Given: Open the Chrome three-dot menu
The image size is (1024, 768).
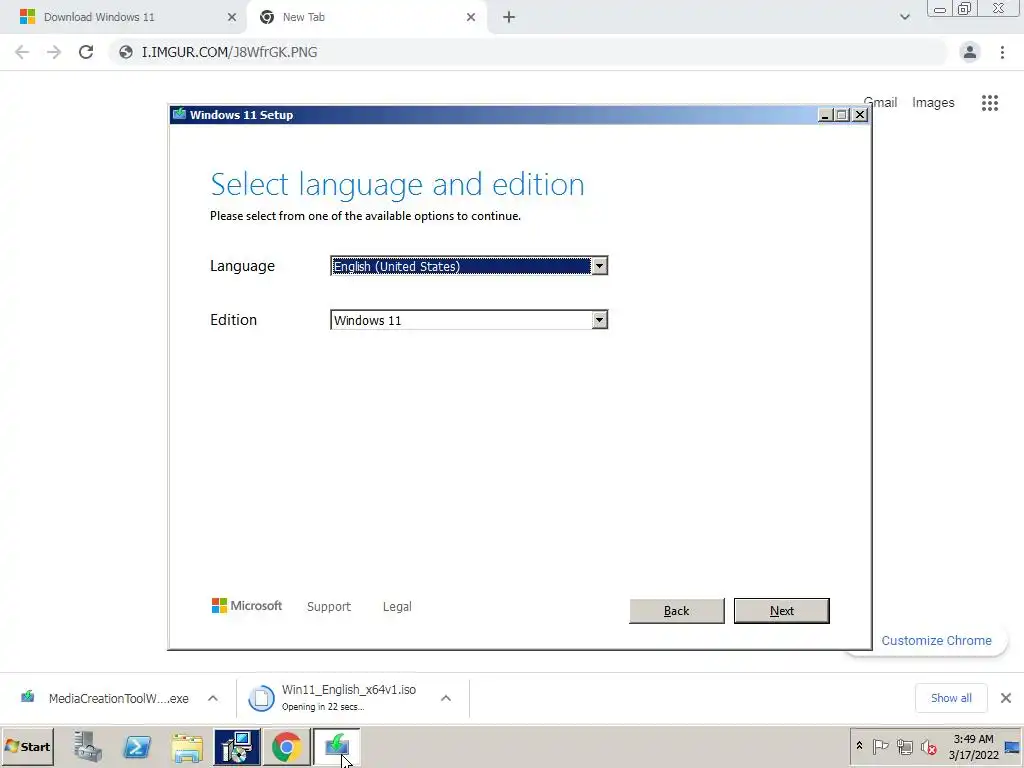Looking at the screenshot, I should tap(1002, 52).
